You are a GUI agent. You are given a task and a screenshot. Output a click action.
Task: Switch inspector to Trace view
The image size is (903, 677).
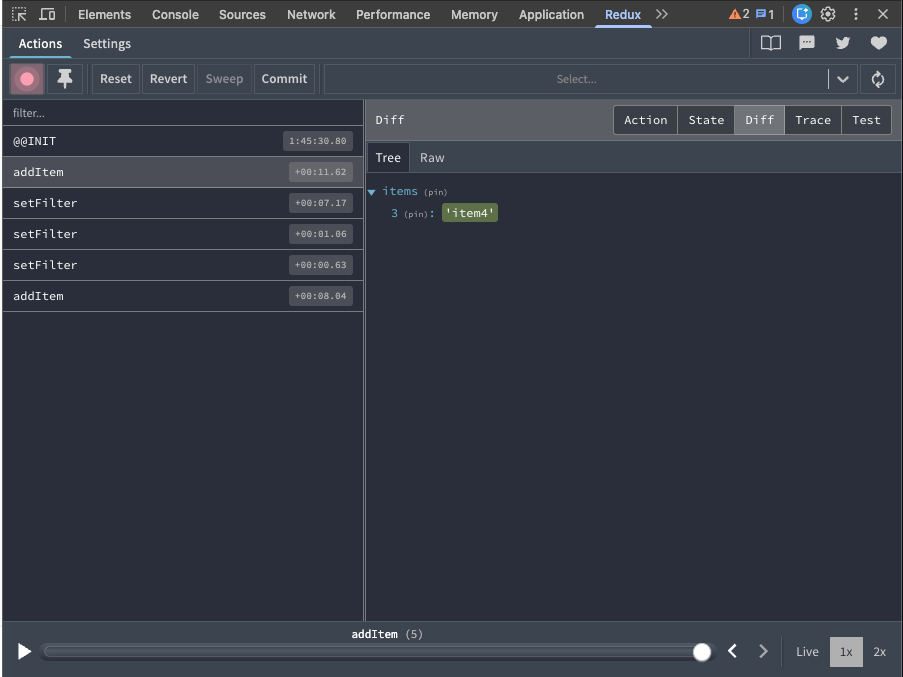click(x=813, y=120)
